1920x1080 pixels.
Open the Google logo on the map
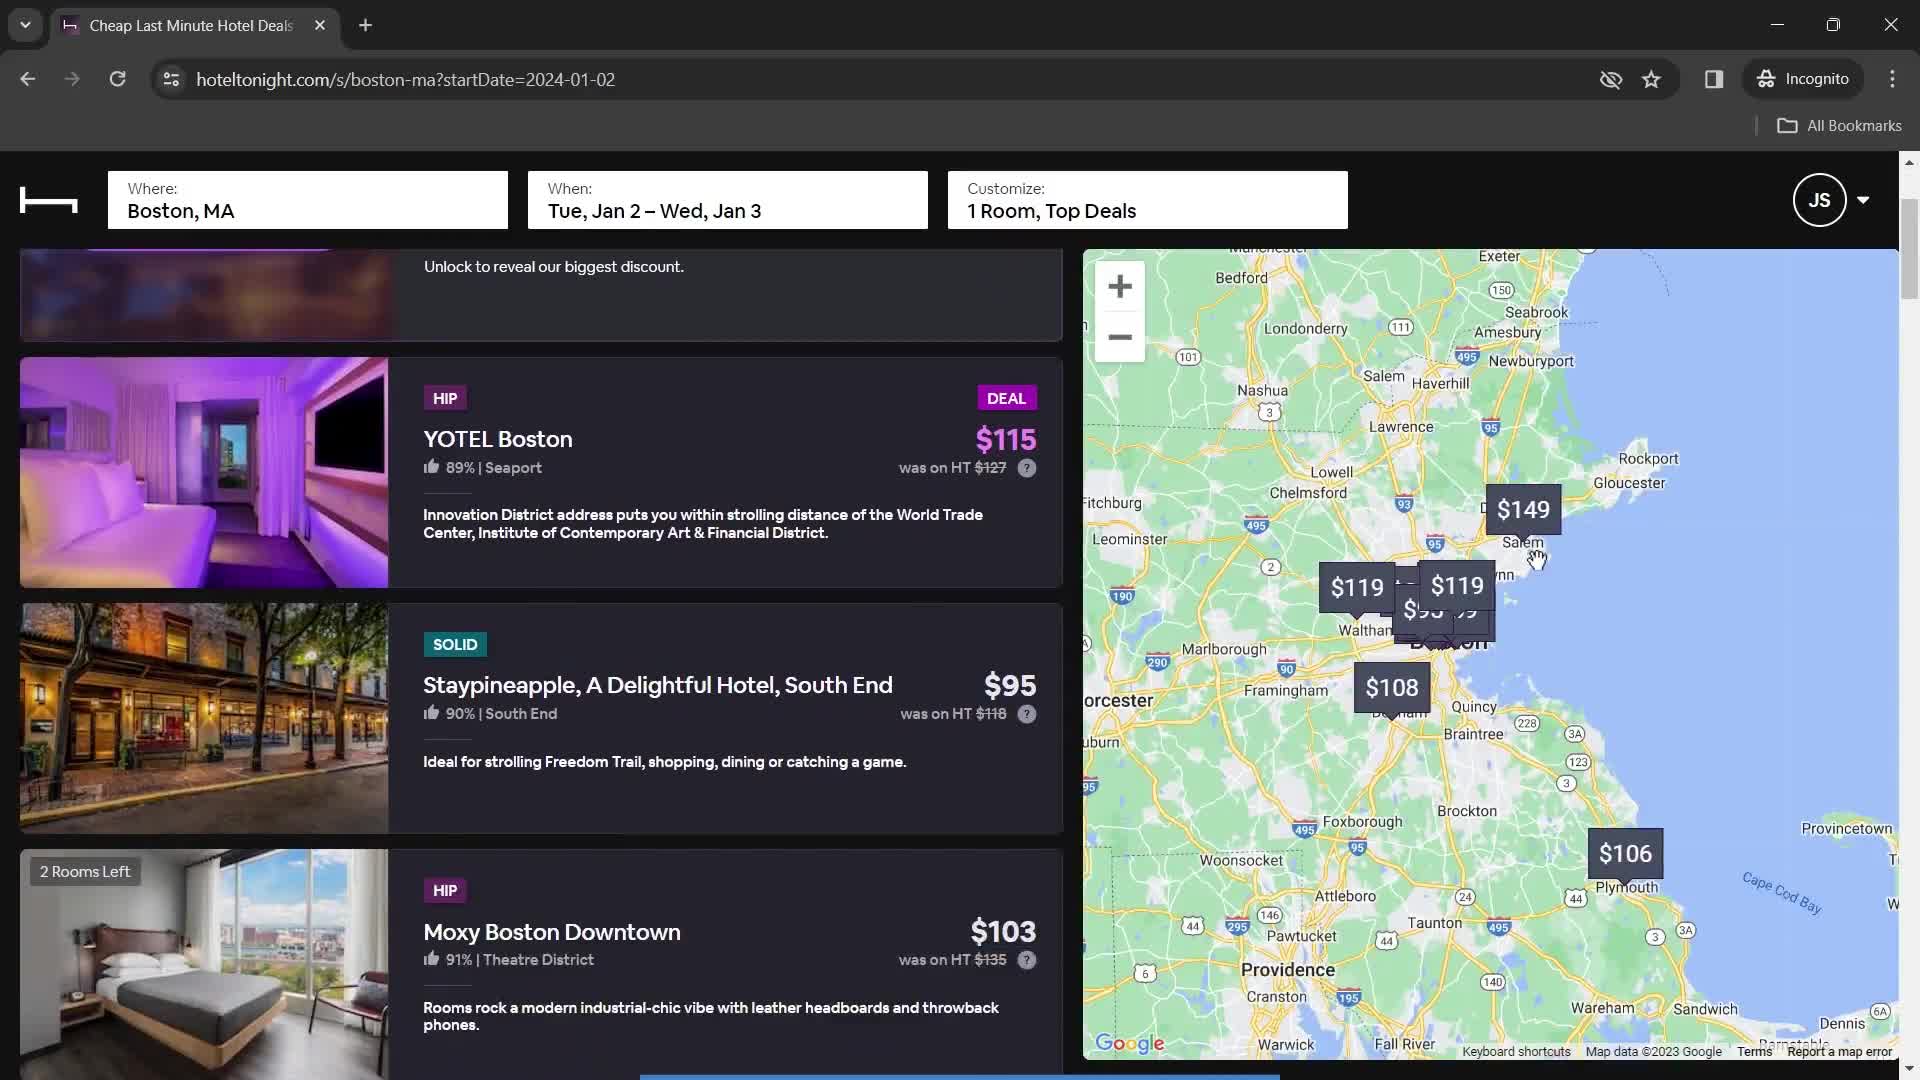(1130, 1043)
